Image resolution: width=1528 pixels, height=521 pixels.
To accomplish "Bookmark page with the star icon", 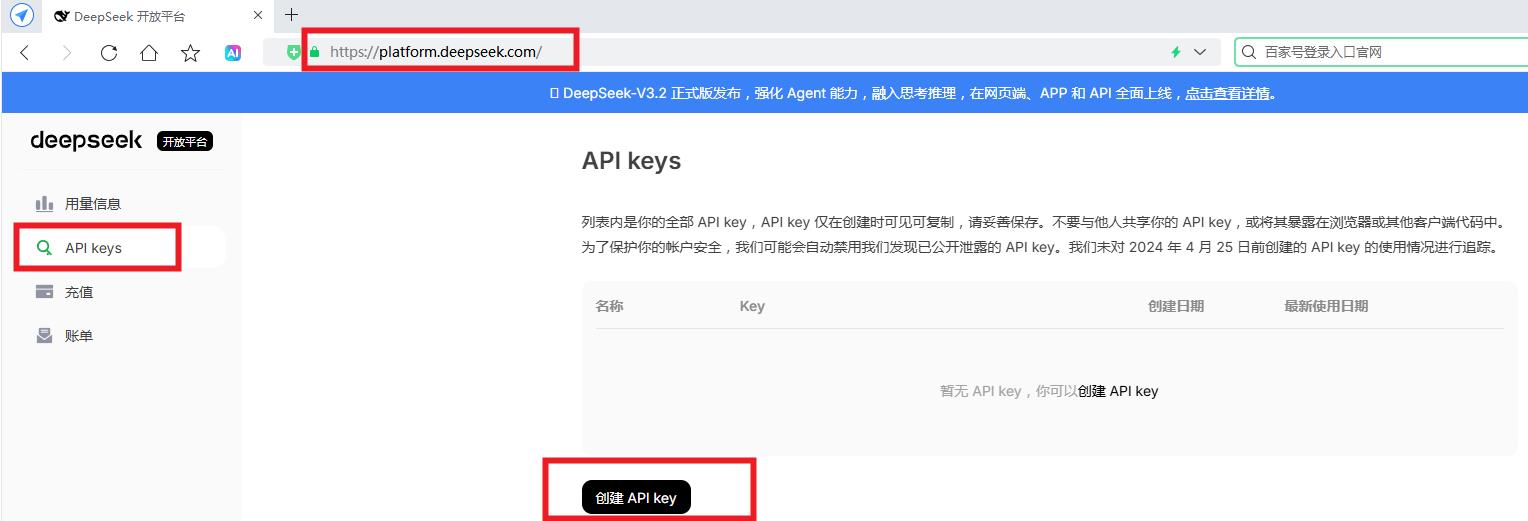I will (190, 53).
